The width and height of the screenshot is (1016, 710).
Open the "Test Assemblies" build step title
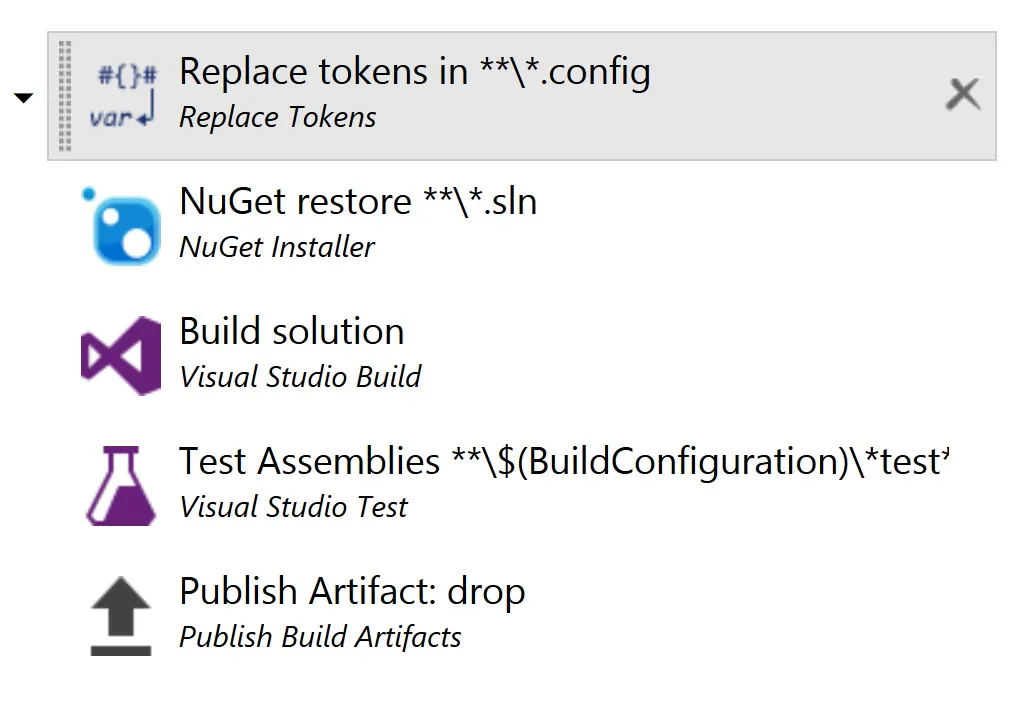click(x=562, y=462)
